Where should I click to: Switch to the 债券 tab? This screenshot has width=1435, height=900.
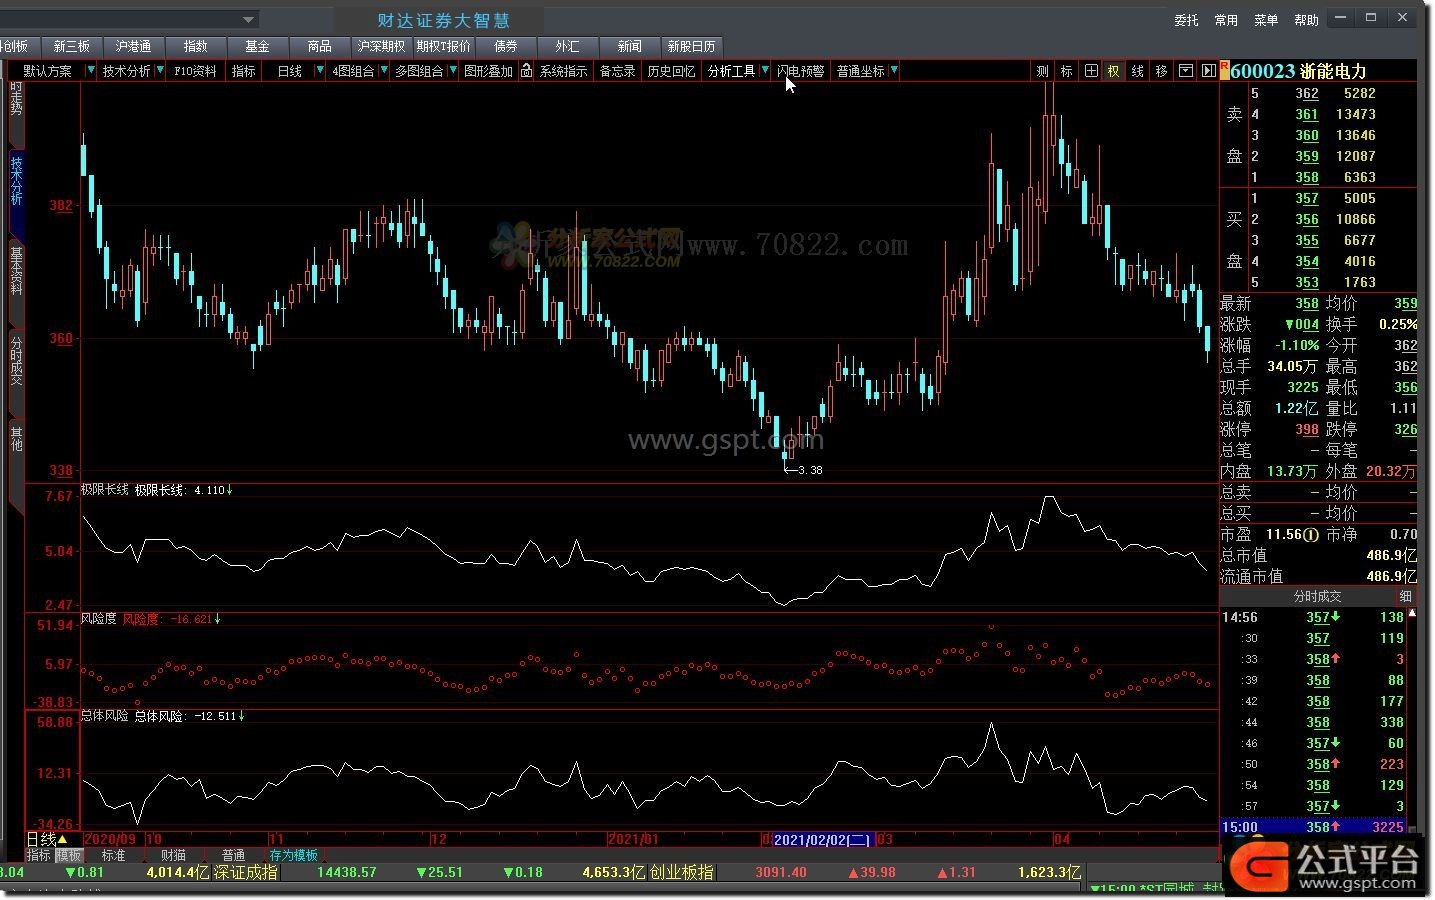505,46
